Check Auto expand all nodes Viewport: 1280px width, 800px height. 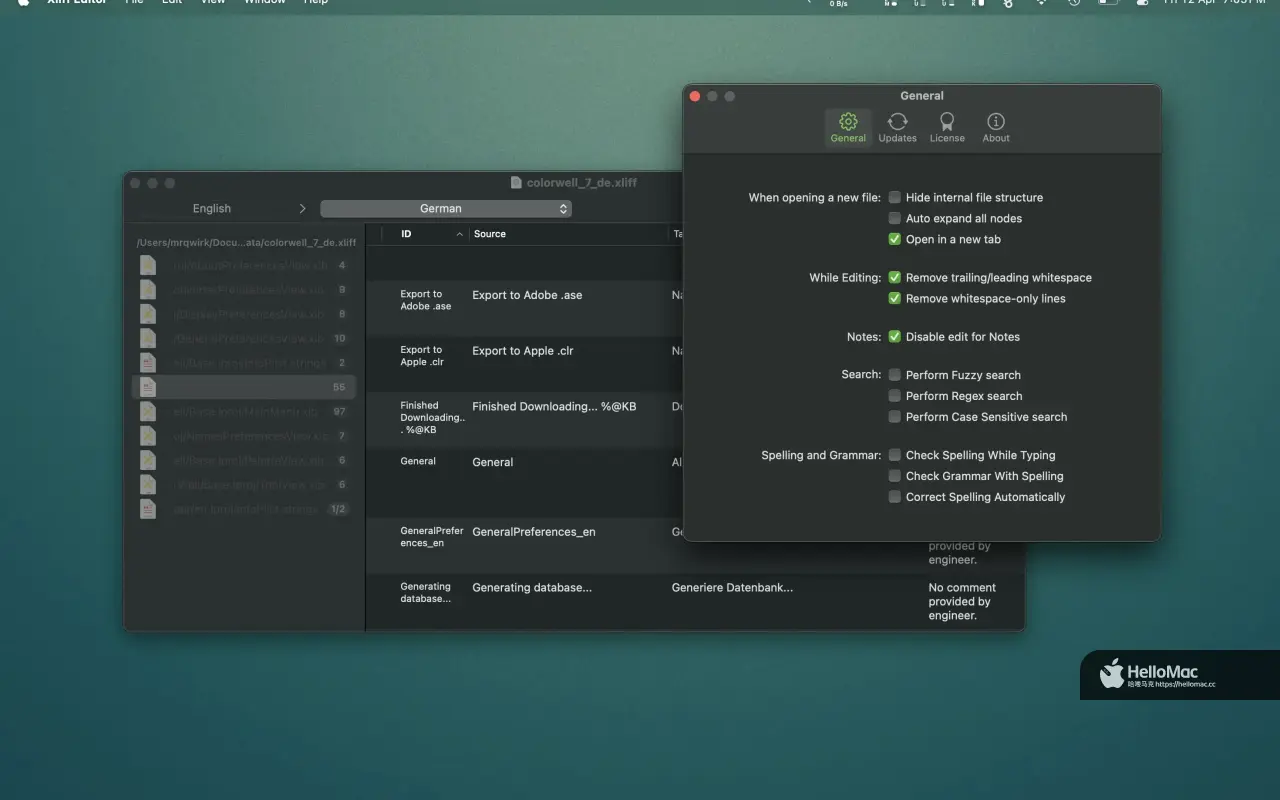point(895,219)
